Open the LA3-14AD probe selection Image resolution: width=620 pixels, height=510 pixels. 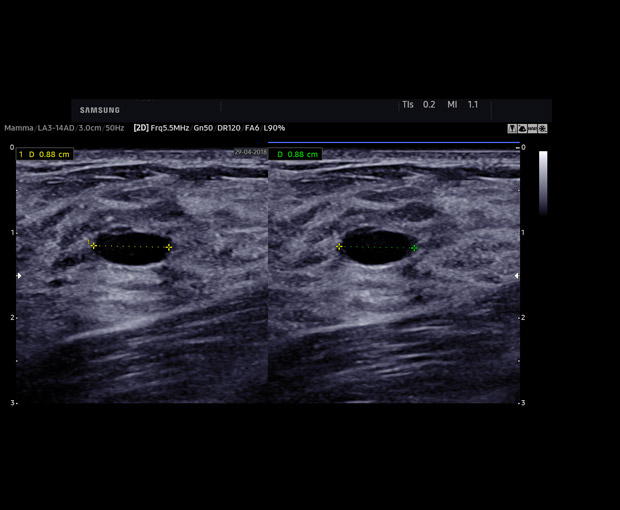click(56, 128)
